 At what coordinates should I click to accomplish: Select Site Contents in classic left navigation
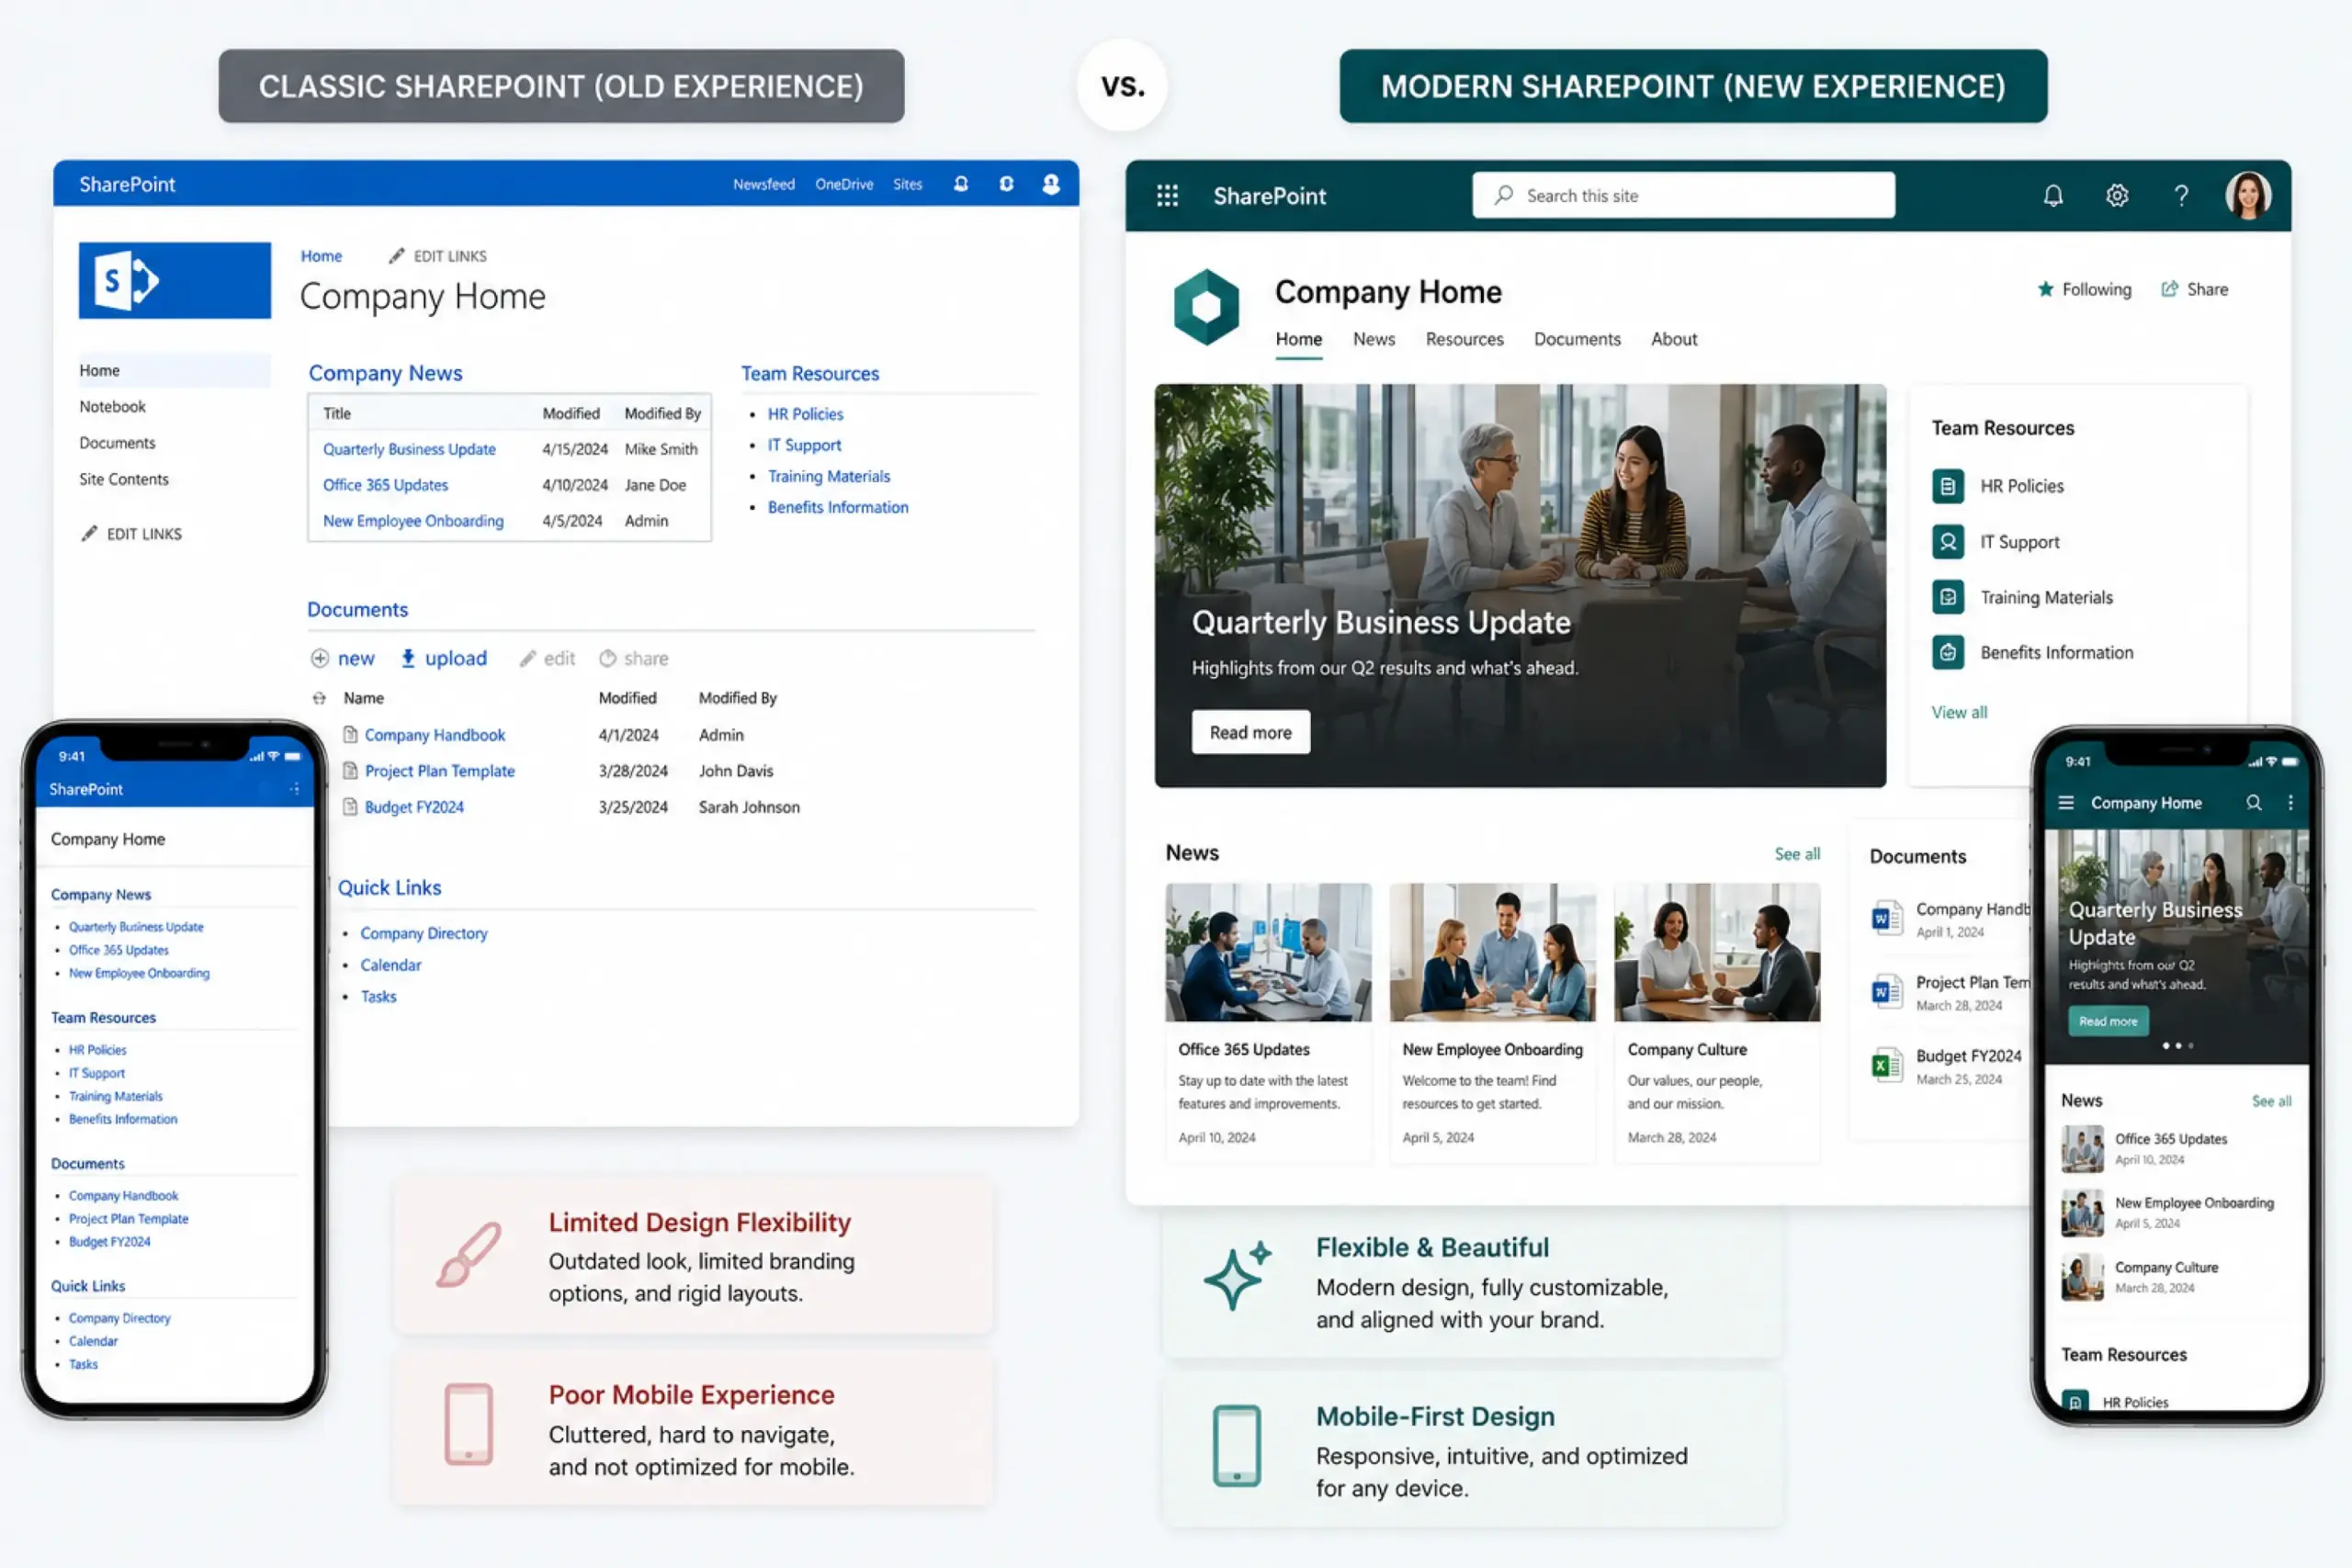pos(124,479)
